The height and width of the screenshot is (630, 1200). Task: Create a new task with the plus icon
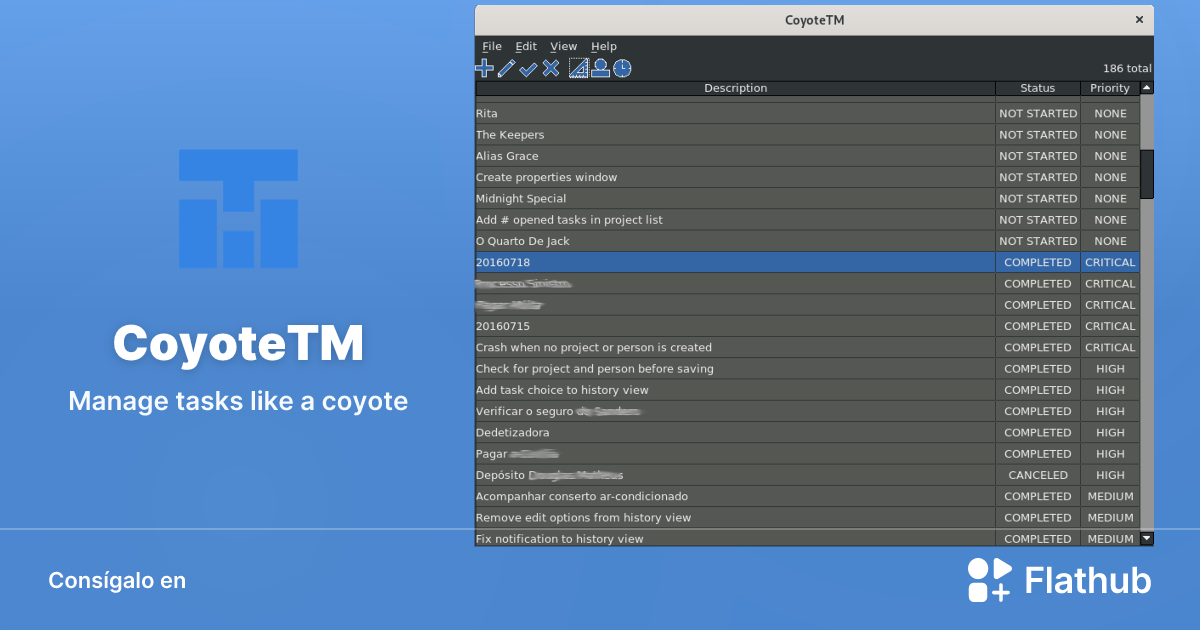tap(484, 68)
